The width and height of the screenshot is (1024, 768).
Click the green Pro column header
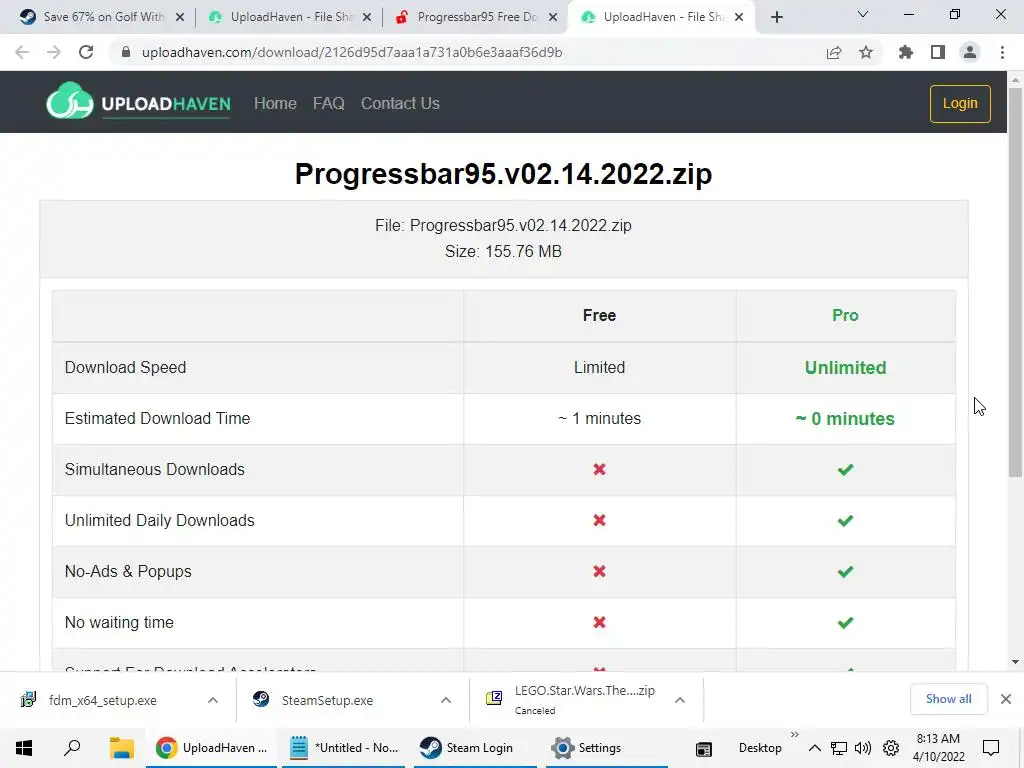pos(845,315)
